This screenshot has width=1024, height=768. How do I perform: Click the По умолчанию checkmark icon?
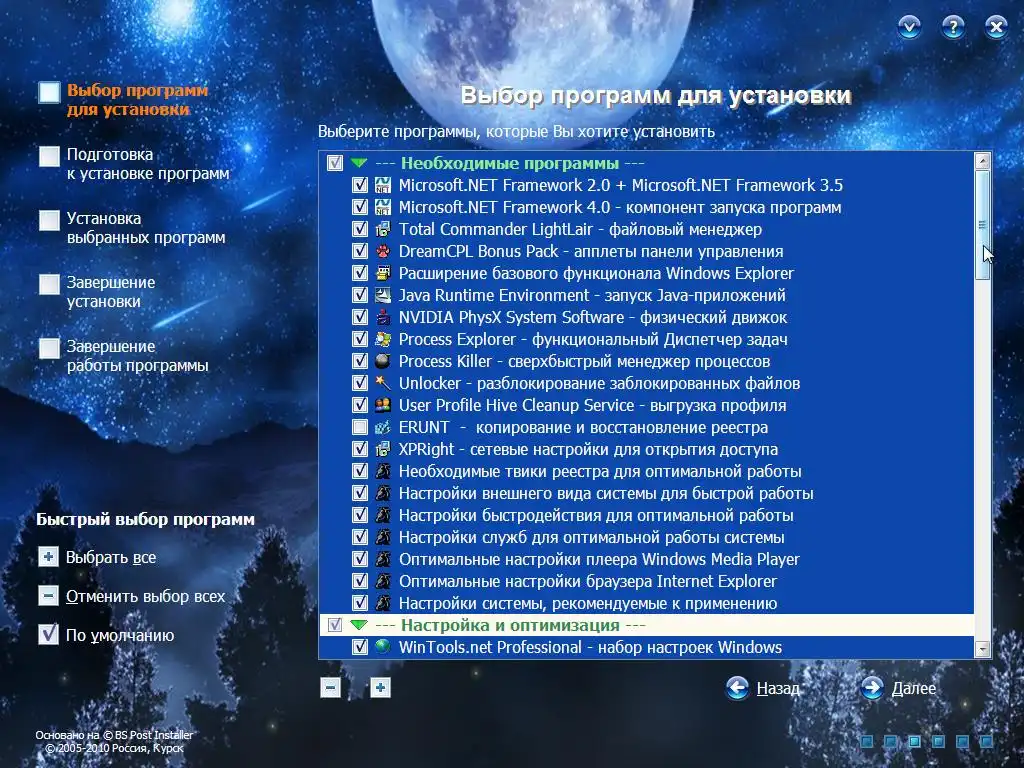(48, 634)
